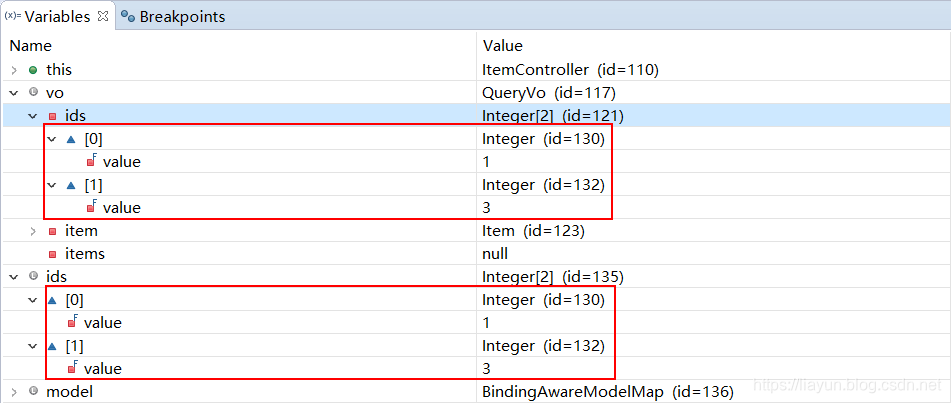
Task: Click the field icon of value 3 under vo
Action: pos(91,207)
